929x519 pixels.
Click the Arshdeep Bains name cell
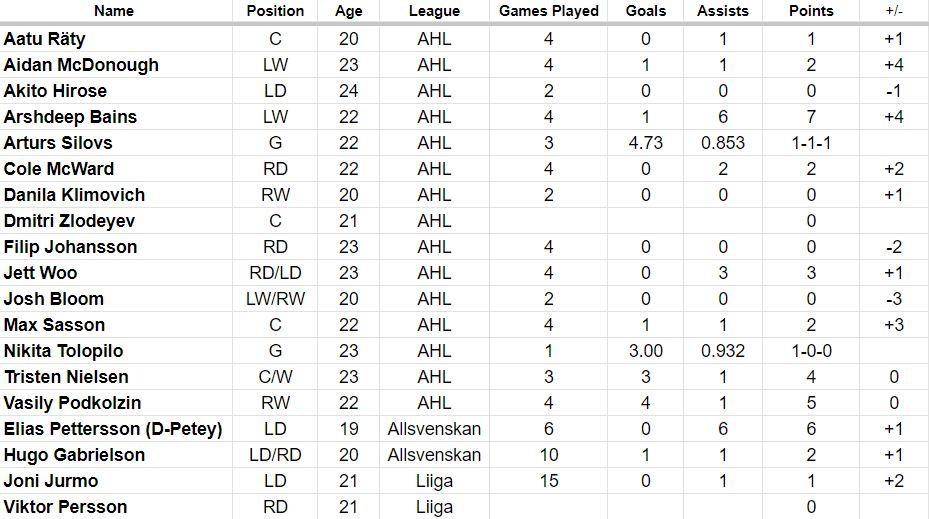[70, 117]
